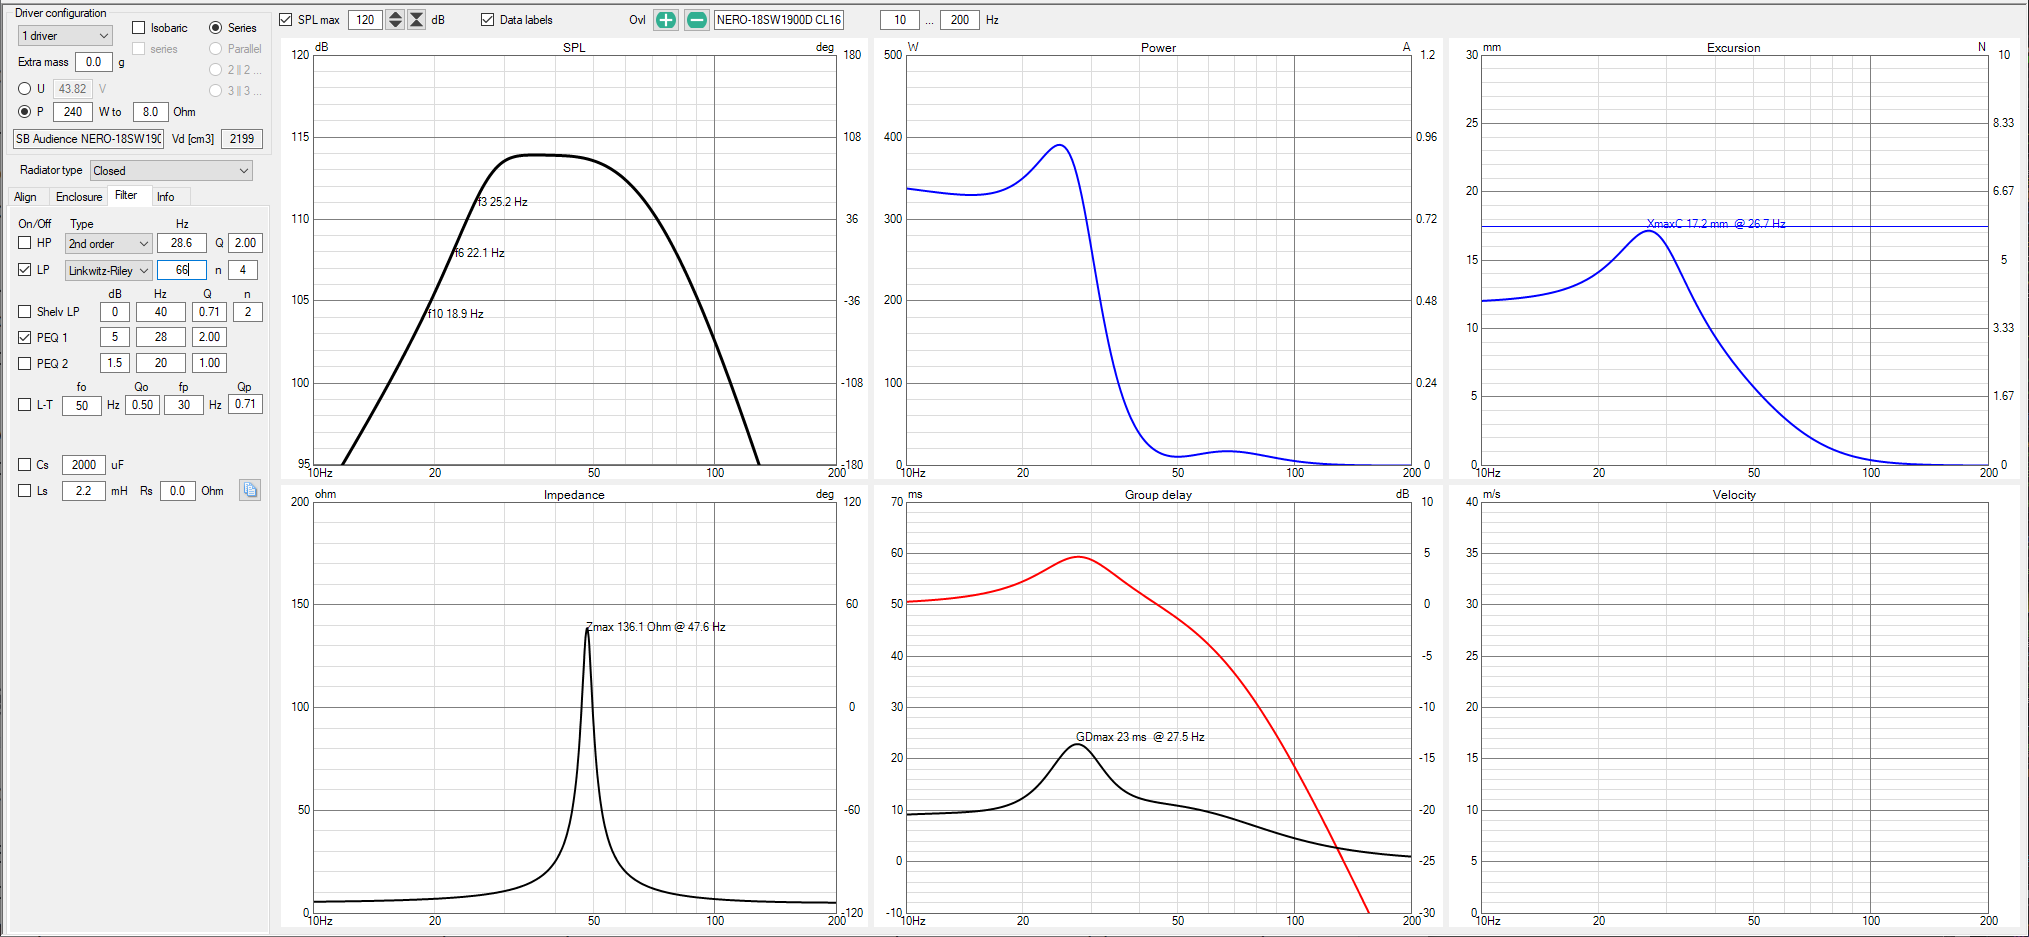This screenshot has height=937, width=2029.
Task: Click the GDmax 23 ms label
Action: 1140,737
